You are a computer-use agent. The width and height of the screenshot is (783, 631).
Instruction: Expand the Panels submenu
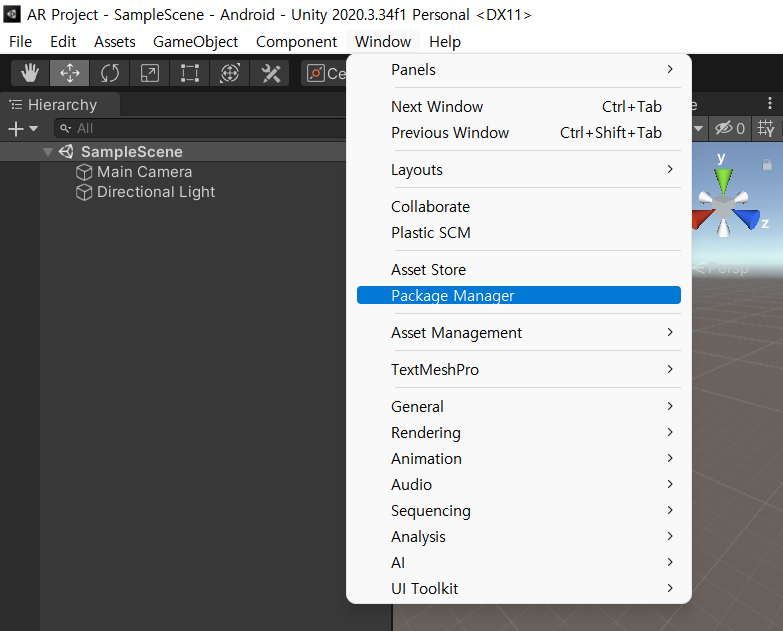[518, 69]
